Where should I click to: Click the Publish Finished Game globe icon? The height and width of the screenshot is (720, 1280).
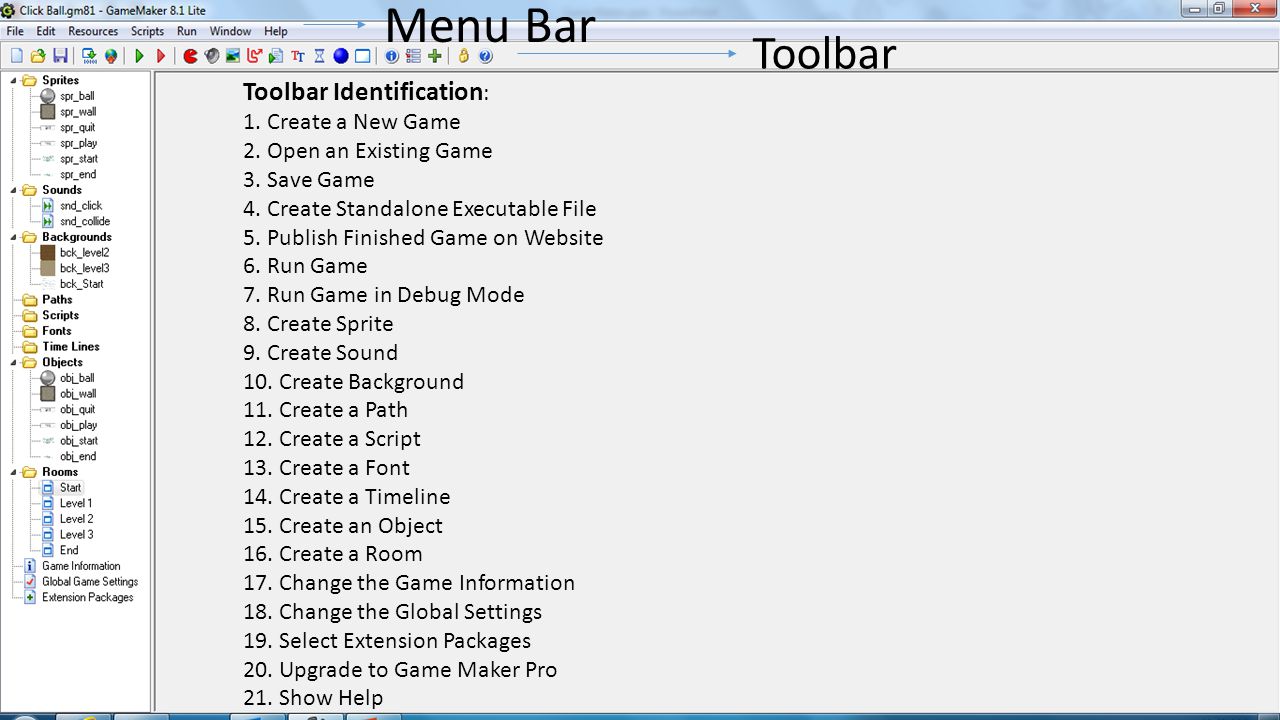point(111,56)
